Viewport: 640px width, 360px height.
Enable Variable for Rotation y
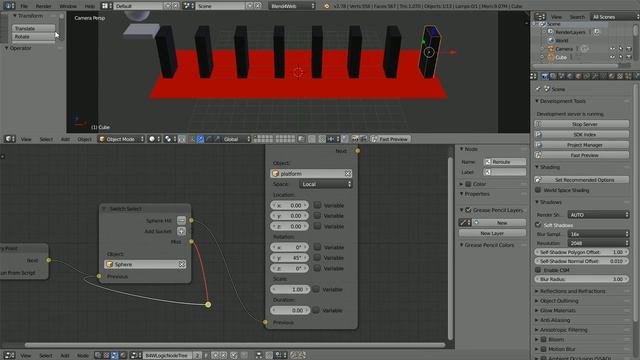pos(317,258)
